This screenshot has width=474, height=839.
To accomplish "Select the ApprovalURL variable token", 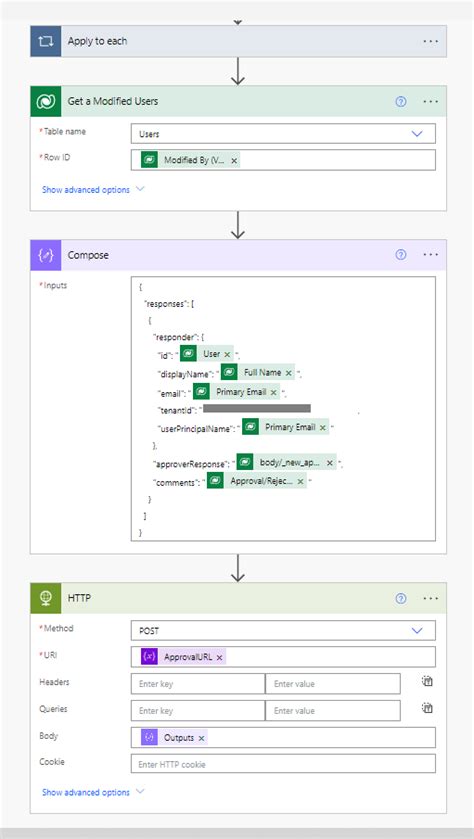I will [x=184, y=657].
